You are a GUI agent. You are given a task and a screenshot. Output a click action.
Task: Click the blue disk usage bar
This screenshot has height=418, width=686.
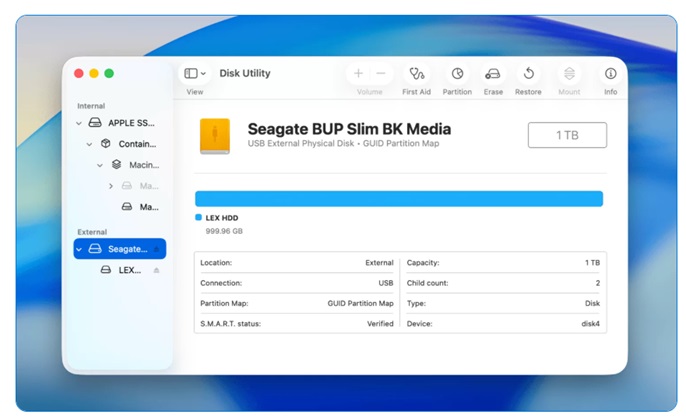(x=399, y=199)
